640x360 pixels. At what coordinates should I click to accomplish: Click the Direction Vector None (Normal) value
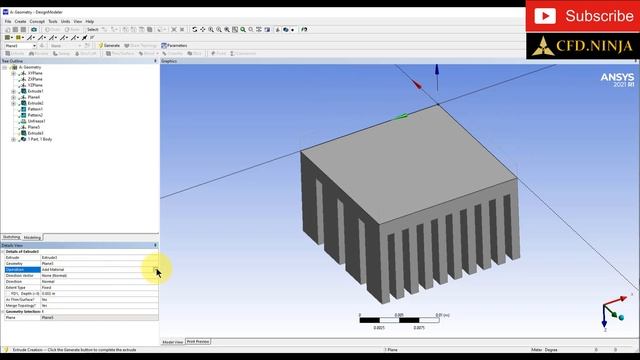(99, 276)
